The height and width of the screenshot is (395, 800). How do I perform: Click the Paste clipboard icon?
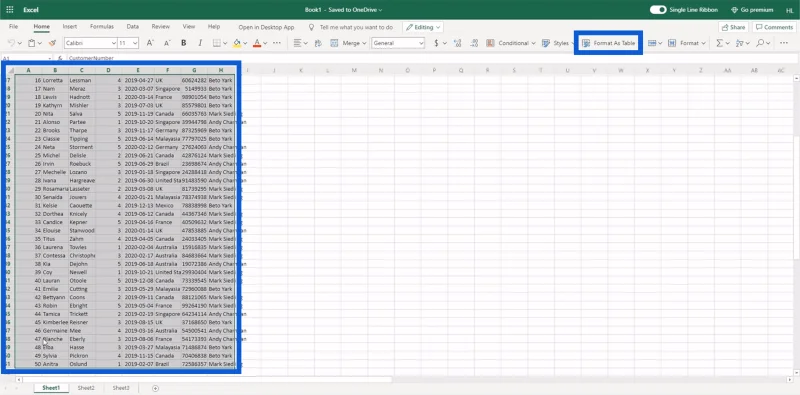coord(32,43)
